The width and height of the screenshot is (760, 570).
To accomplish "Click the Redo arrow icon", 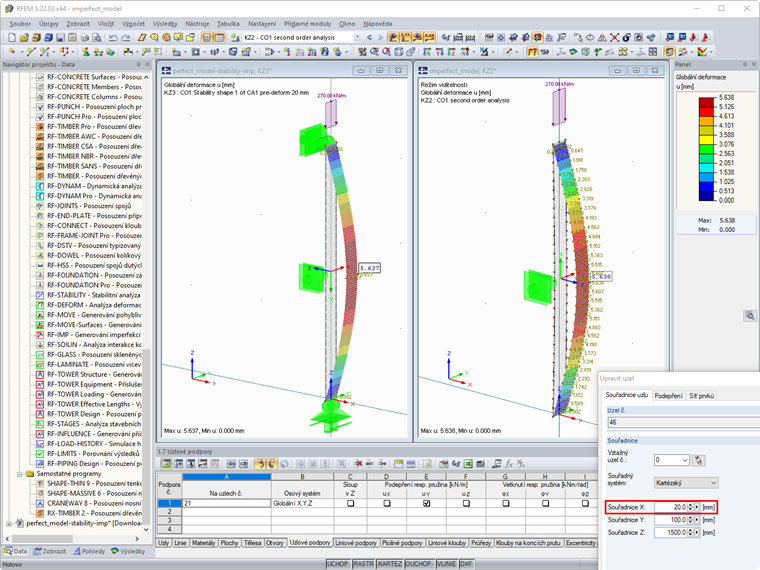I will 125,37.
